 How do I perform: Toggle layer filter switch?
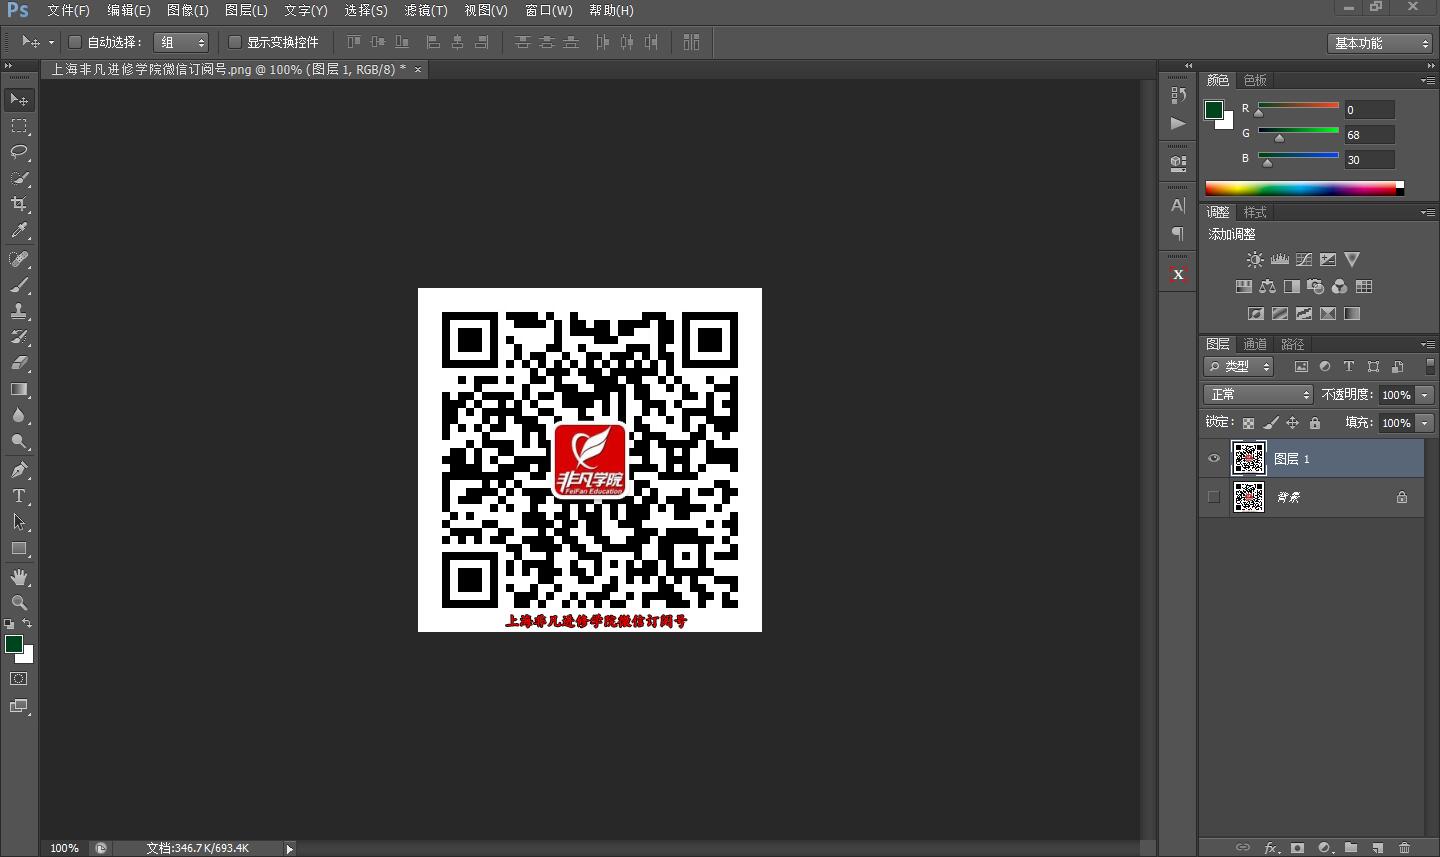[1430, 366]
